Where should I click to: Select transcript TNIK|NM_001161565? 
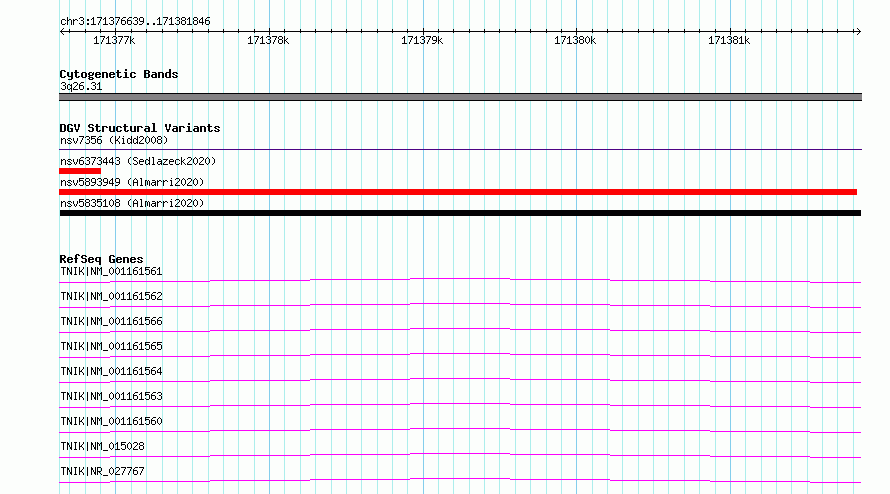[111, 346]
